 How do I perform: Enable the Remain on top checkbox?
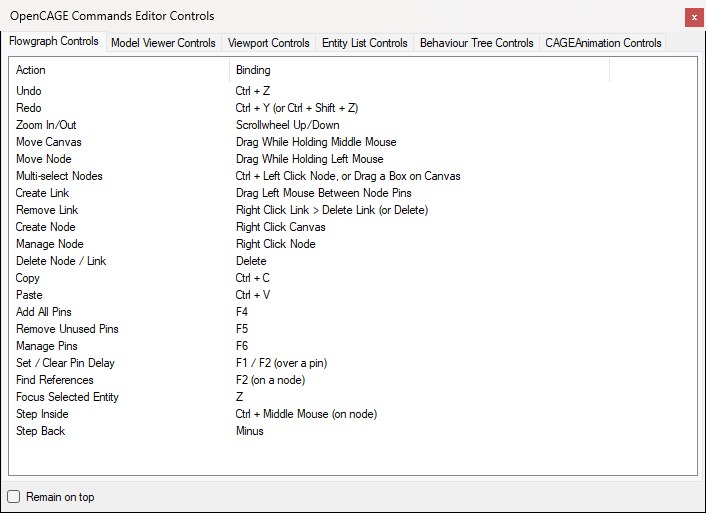point(14,496)
